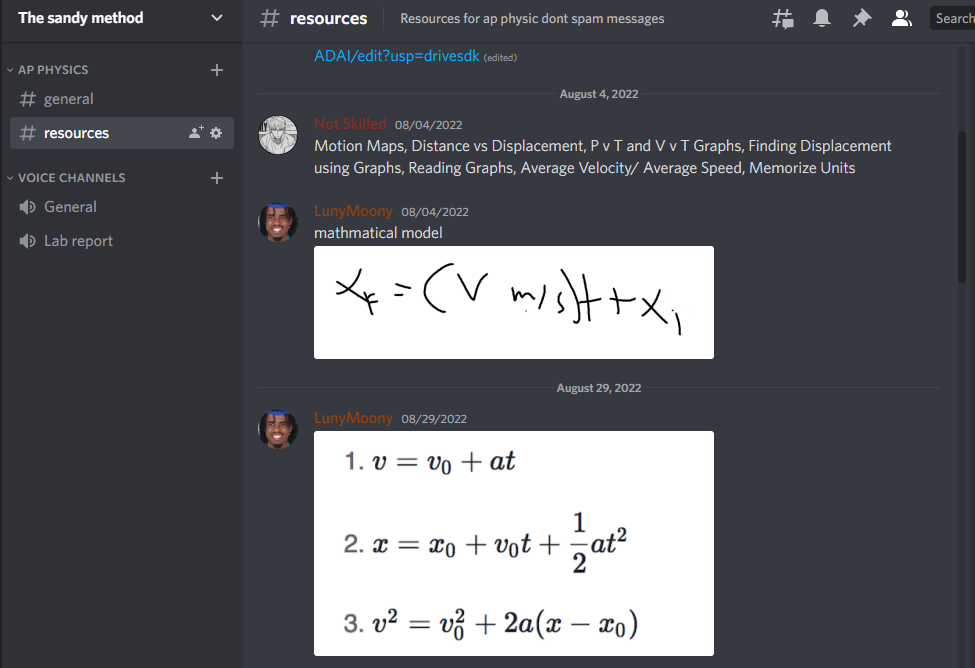Select the resources text channel
975x668 pixels.
click(x=122, y=133)
